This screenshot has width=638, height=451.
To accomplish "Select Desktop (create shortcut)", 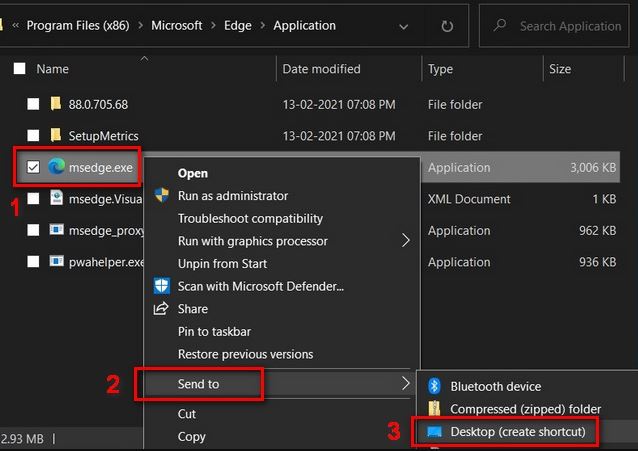I will click(x=518, y=431).
